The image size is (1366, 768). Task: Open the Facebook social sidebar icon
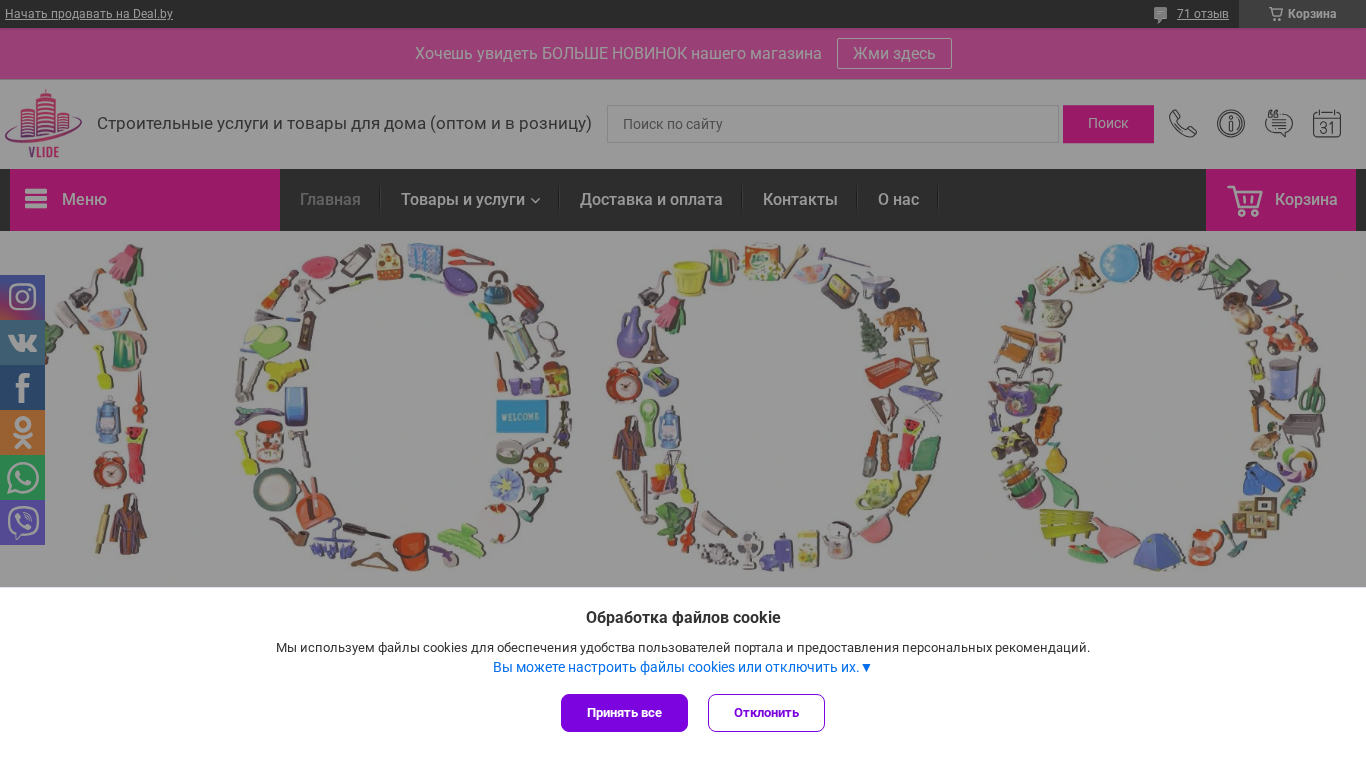coord(22,387)
